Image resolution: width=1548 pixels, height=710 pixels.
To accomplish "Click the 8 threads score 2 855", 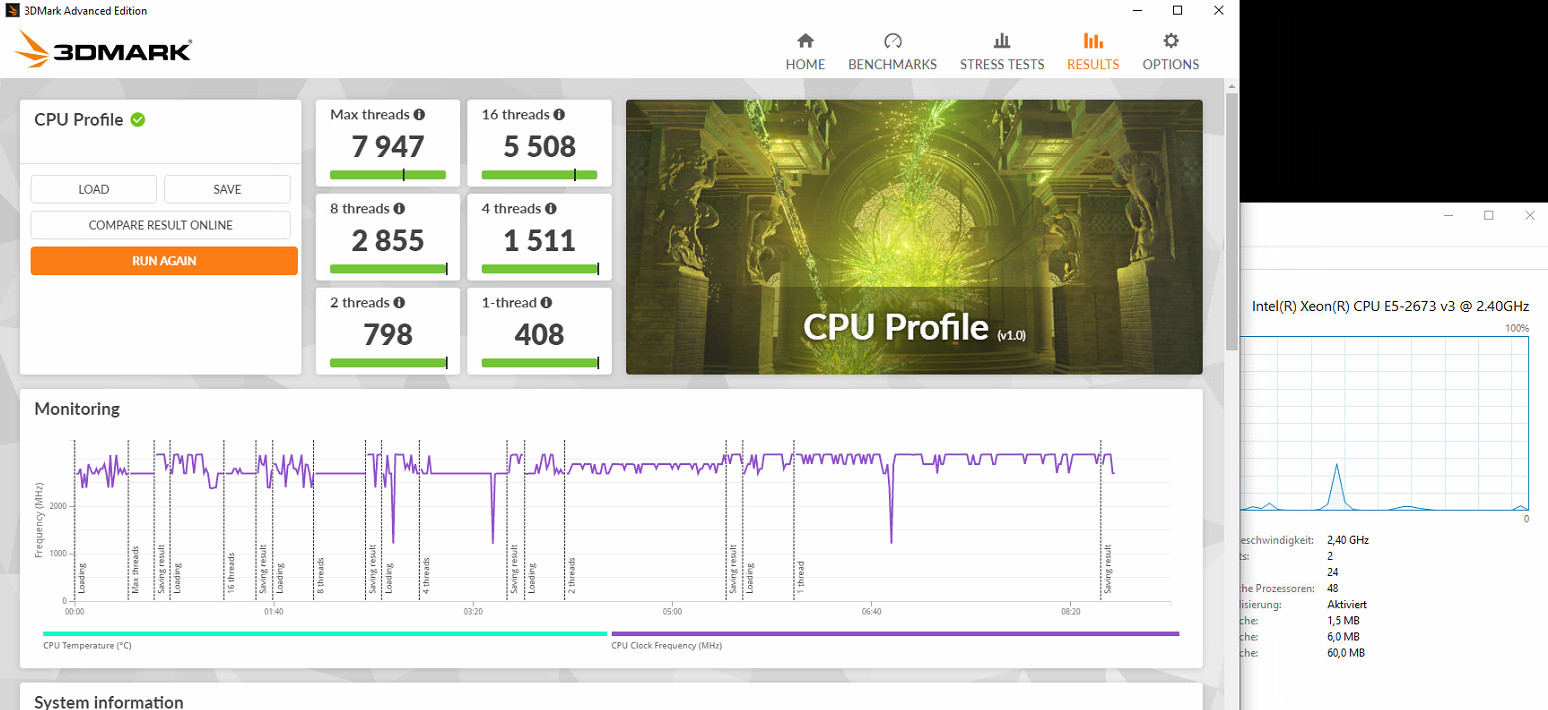I will point(388,241).
